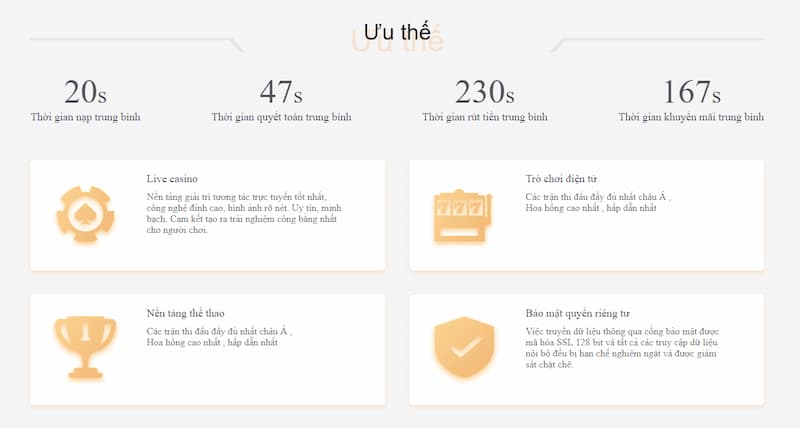
Task: Click Thời gian khuyến mãi trung bình label
Action: tap(691, 118)
